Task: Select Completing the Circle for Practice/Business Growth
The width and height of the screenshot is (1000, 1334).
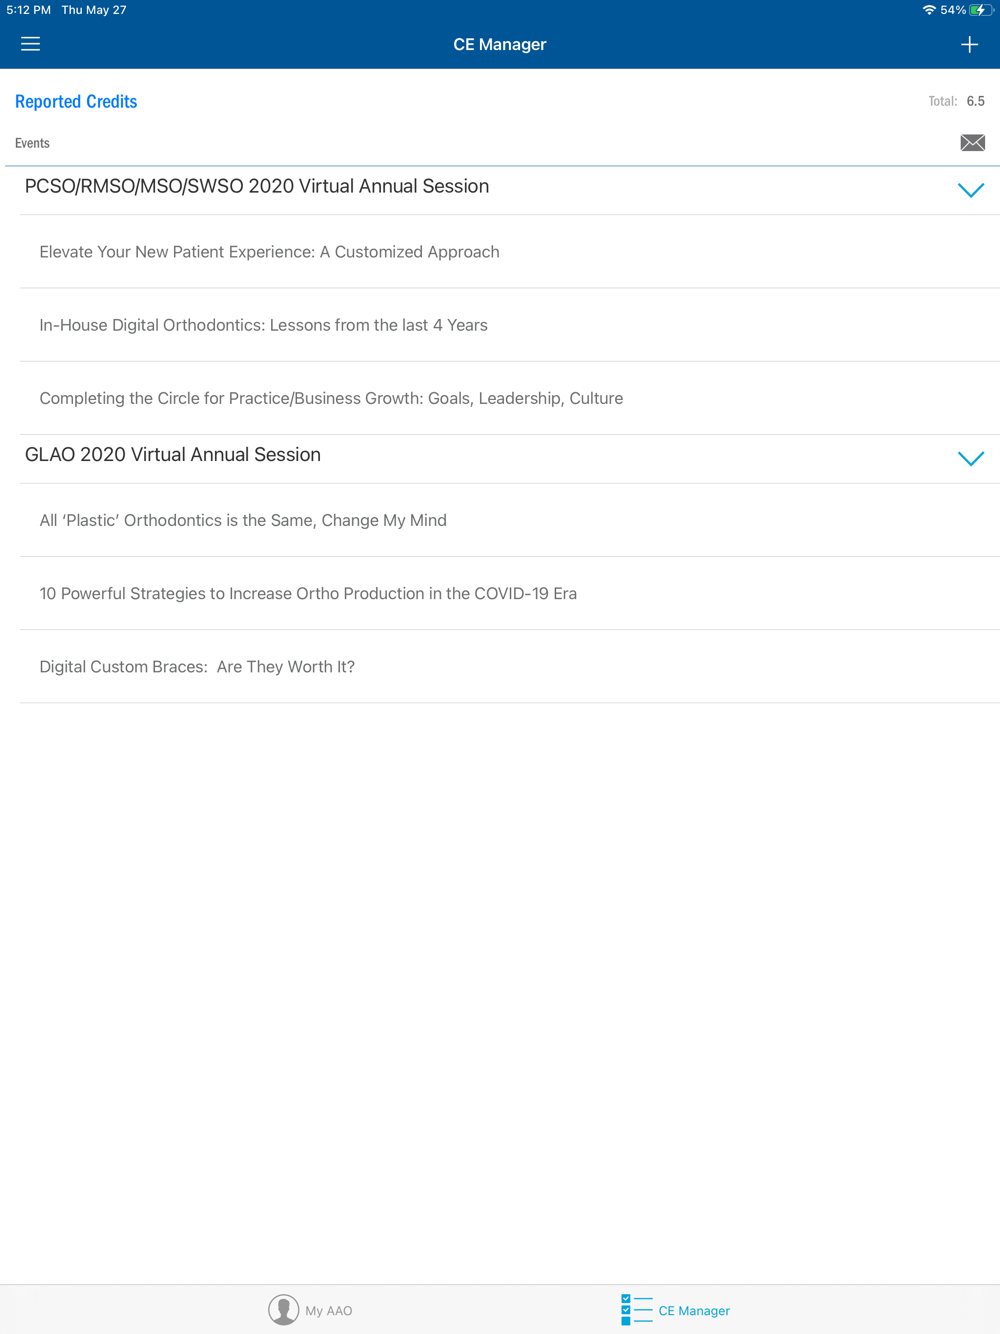Action: click(331, 398)
